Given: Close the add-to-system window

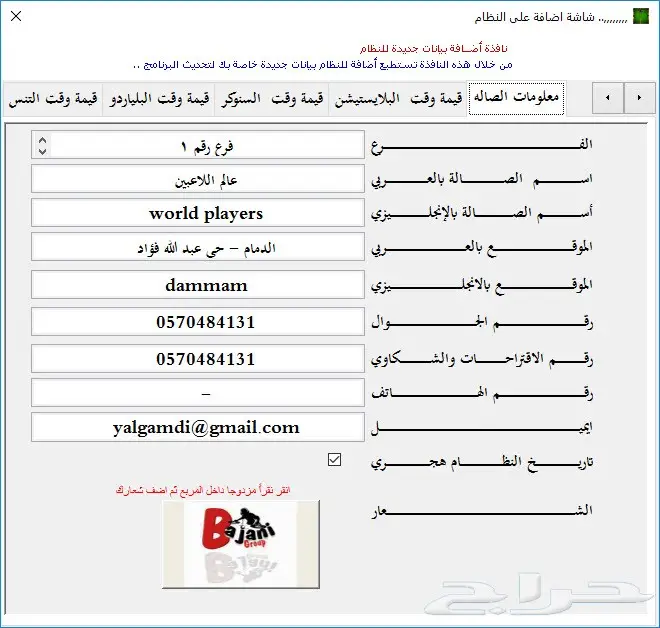Looking at the screenshot, I should 16,16.
